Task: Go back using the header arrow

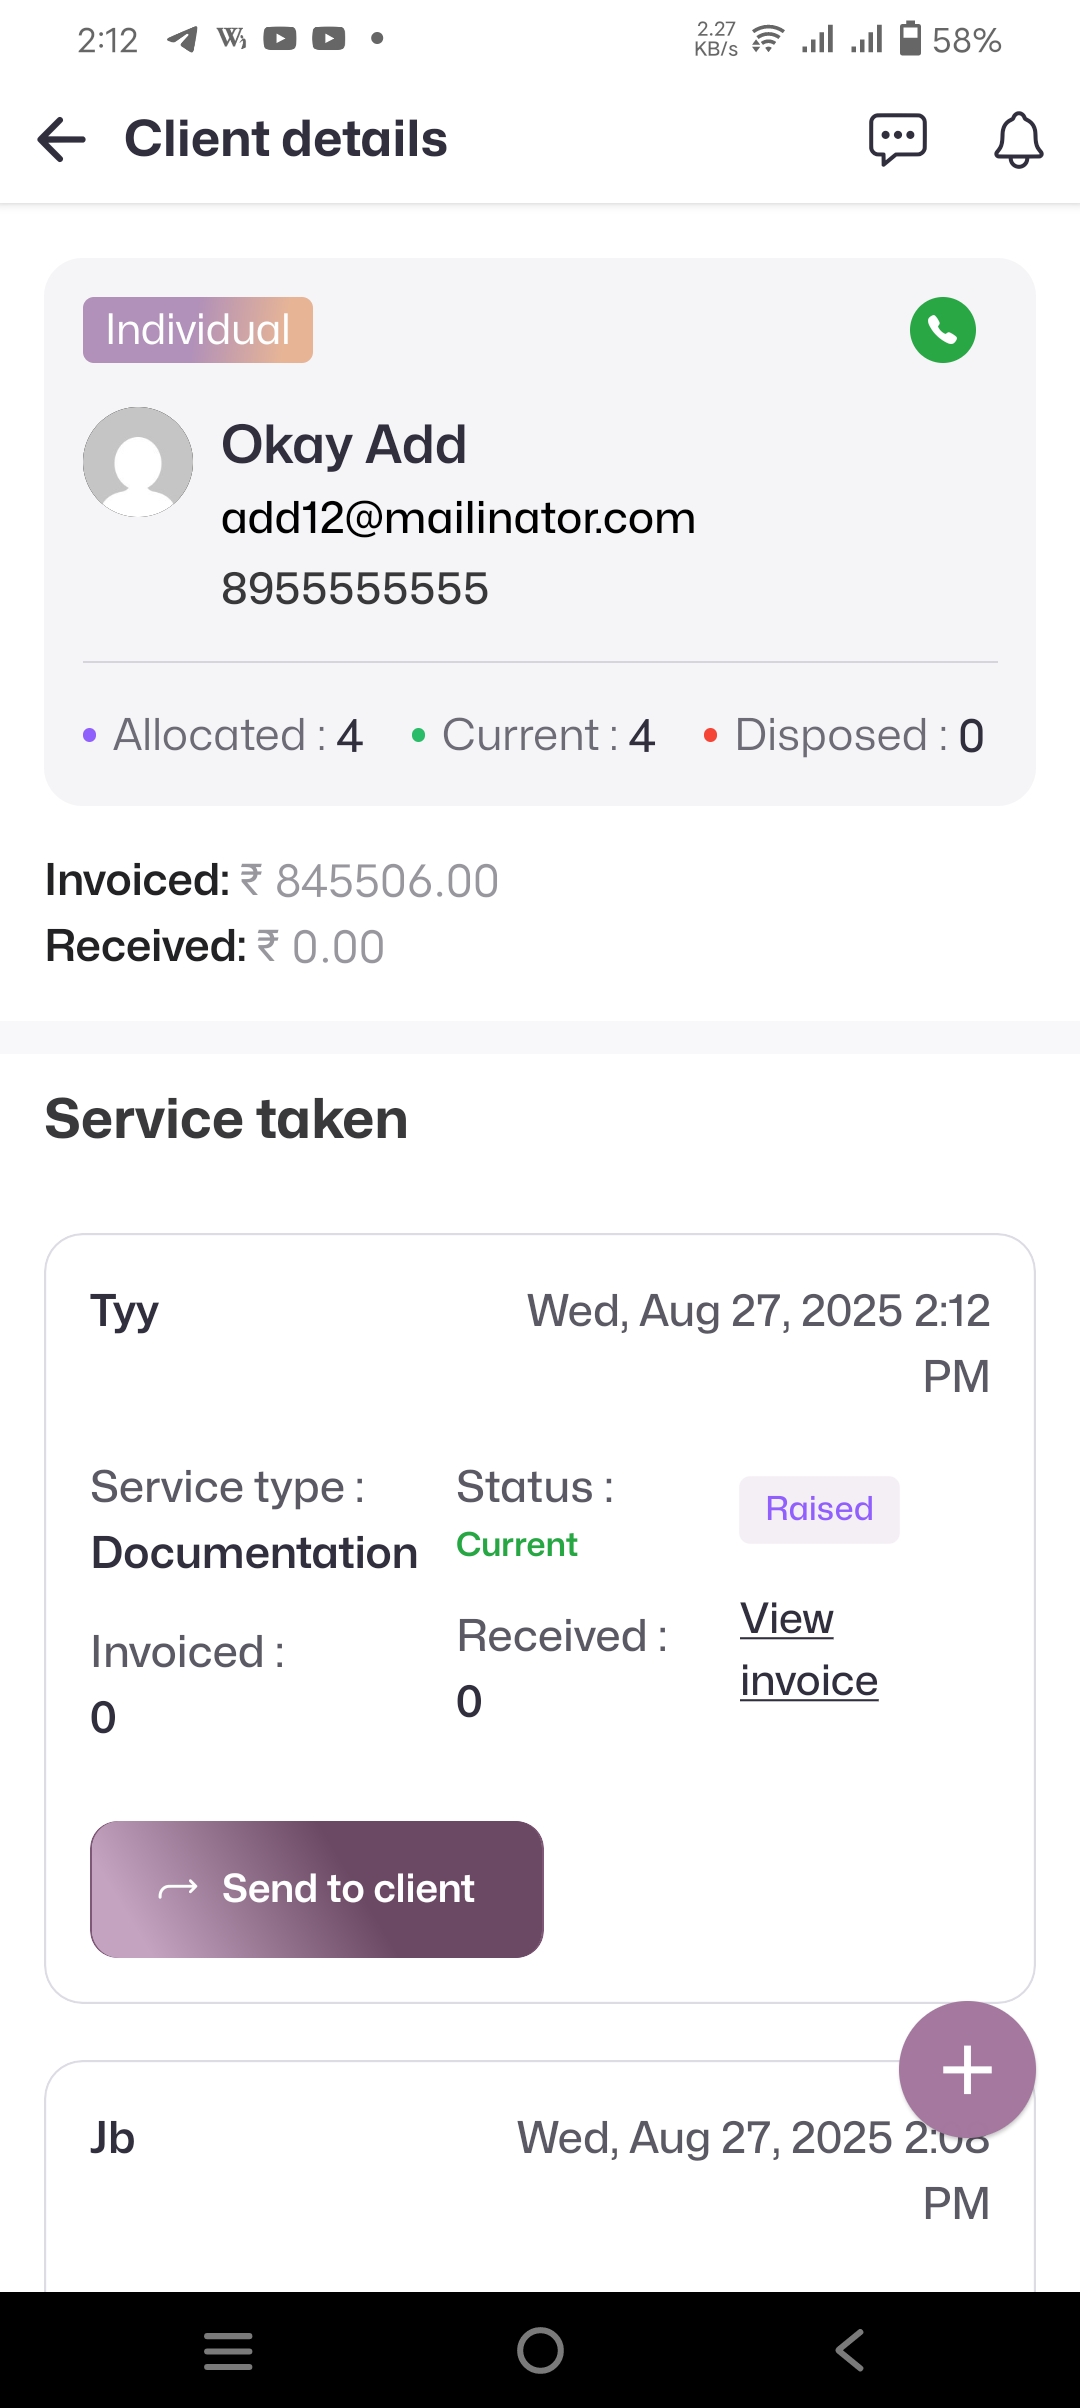Action: click(62, 139)
